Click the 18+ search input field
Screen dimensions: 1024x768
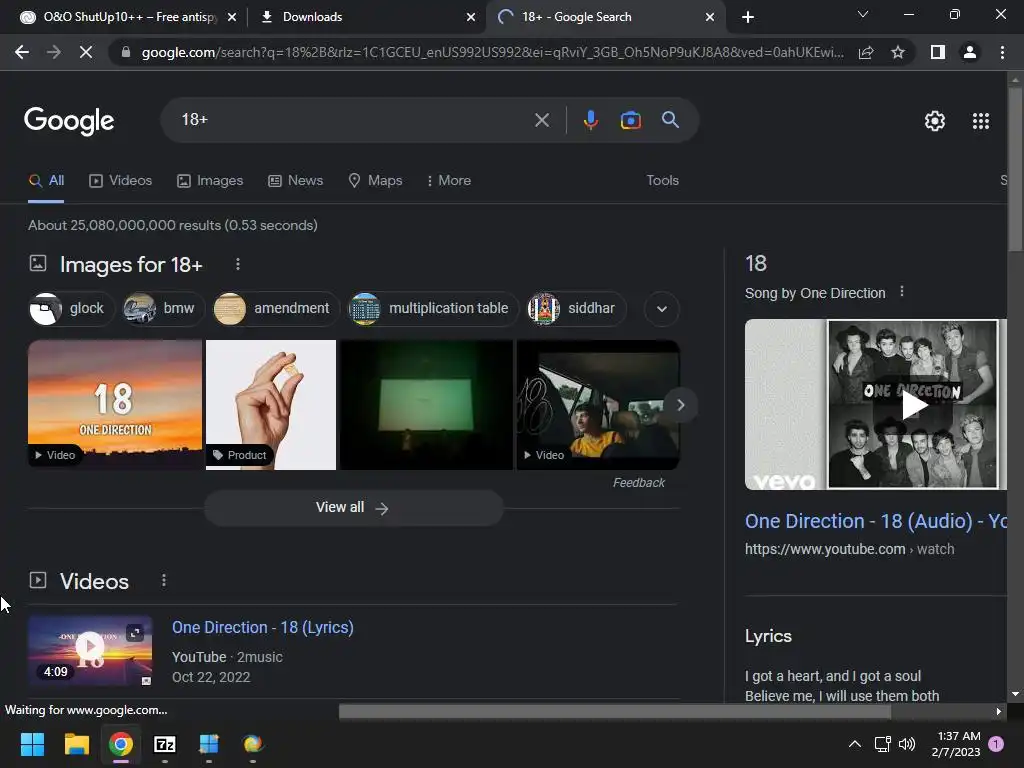click(x=353, y=120)
